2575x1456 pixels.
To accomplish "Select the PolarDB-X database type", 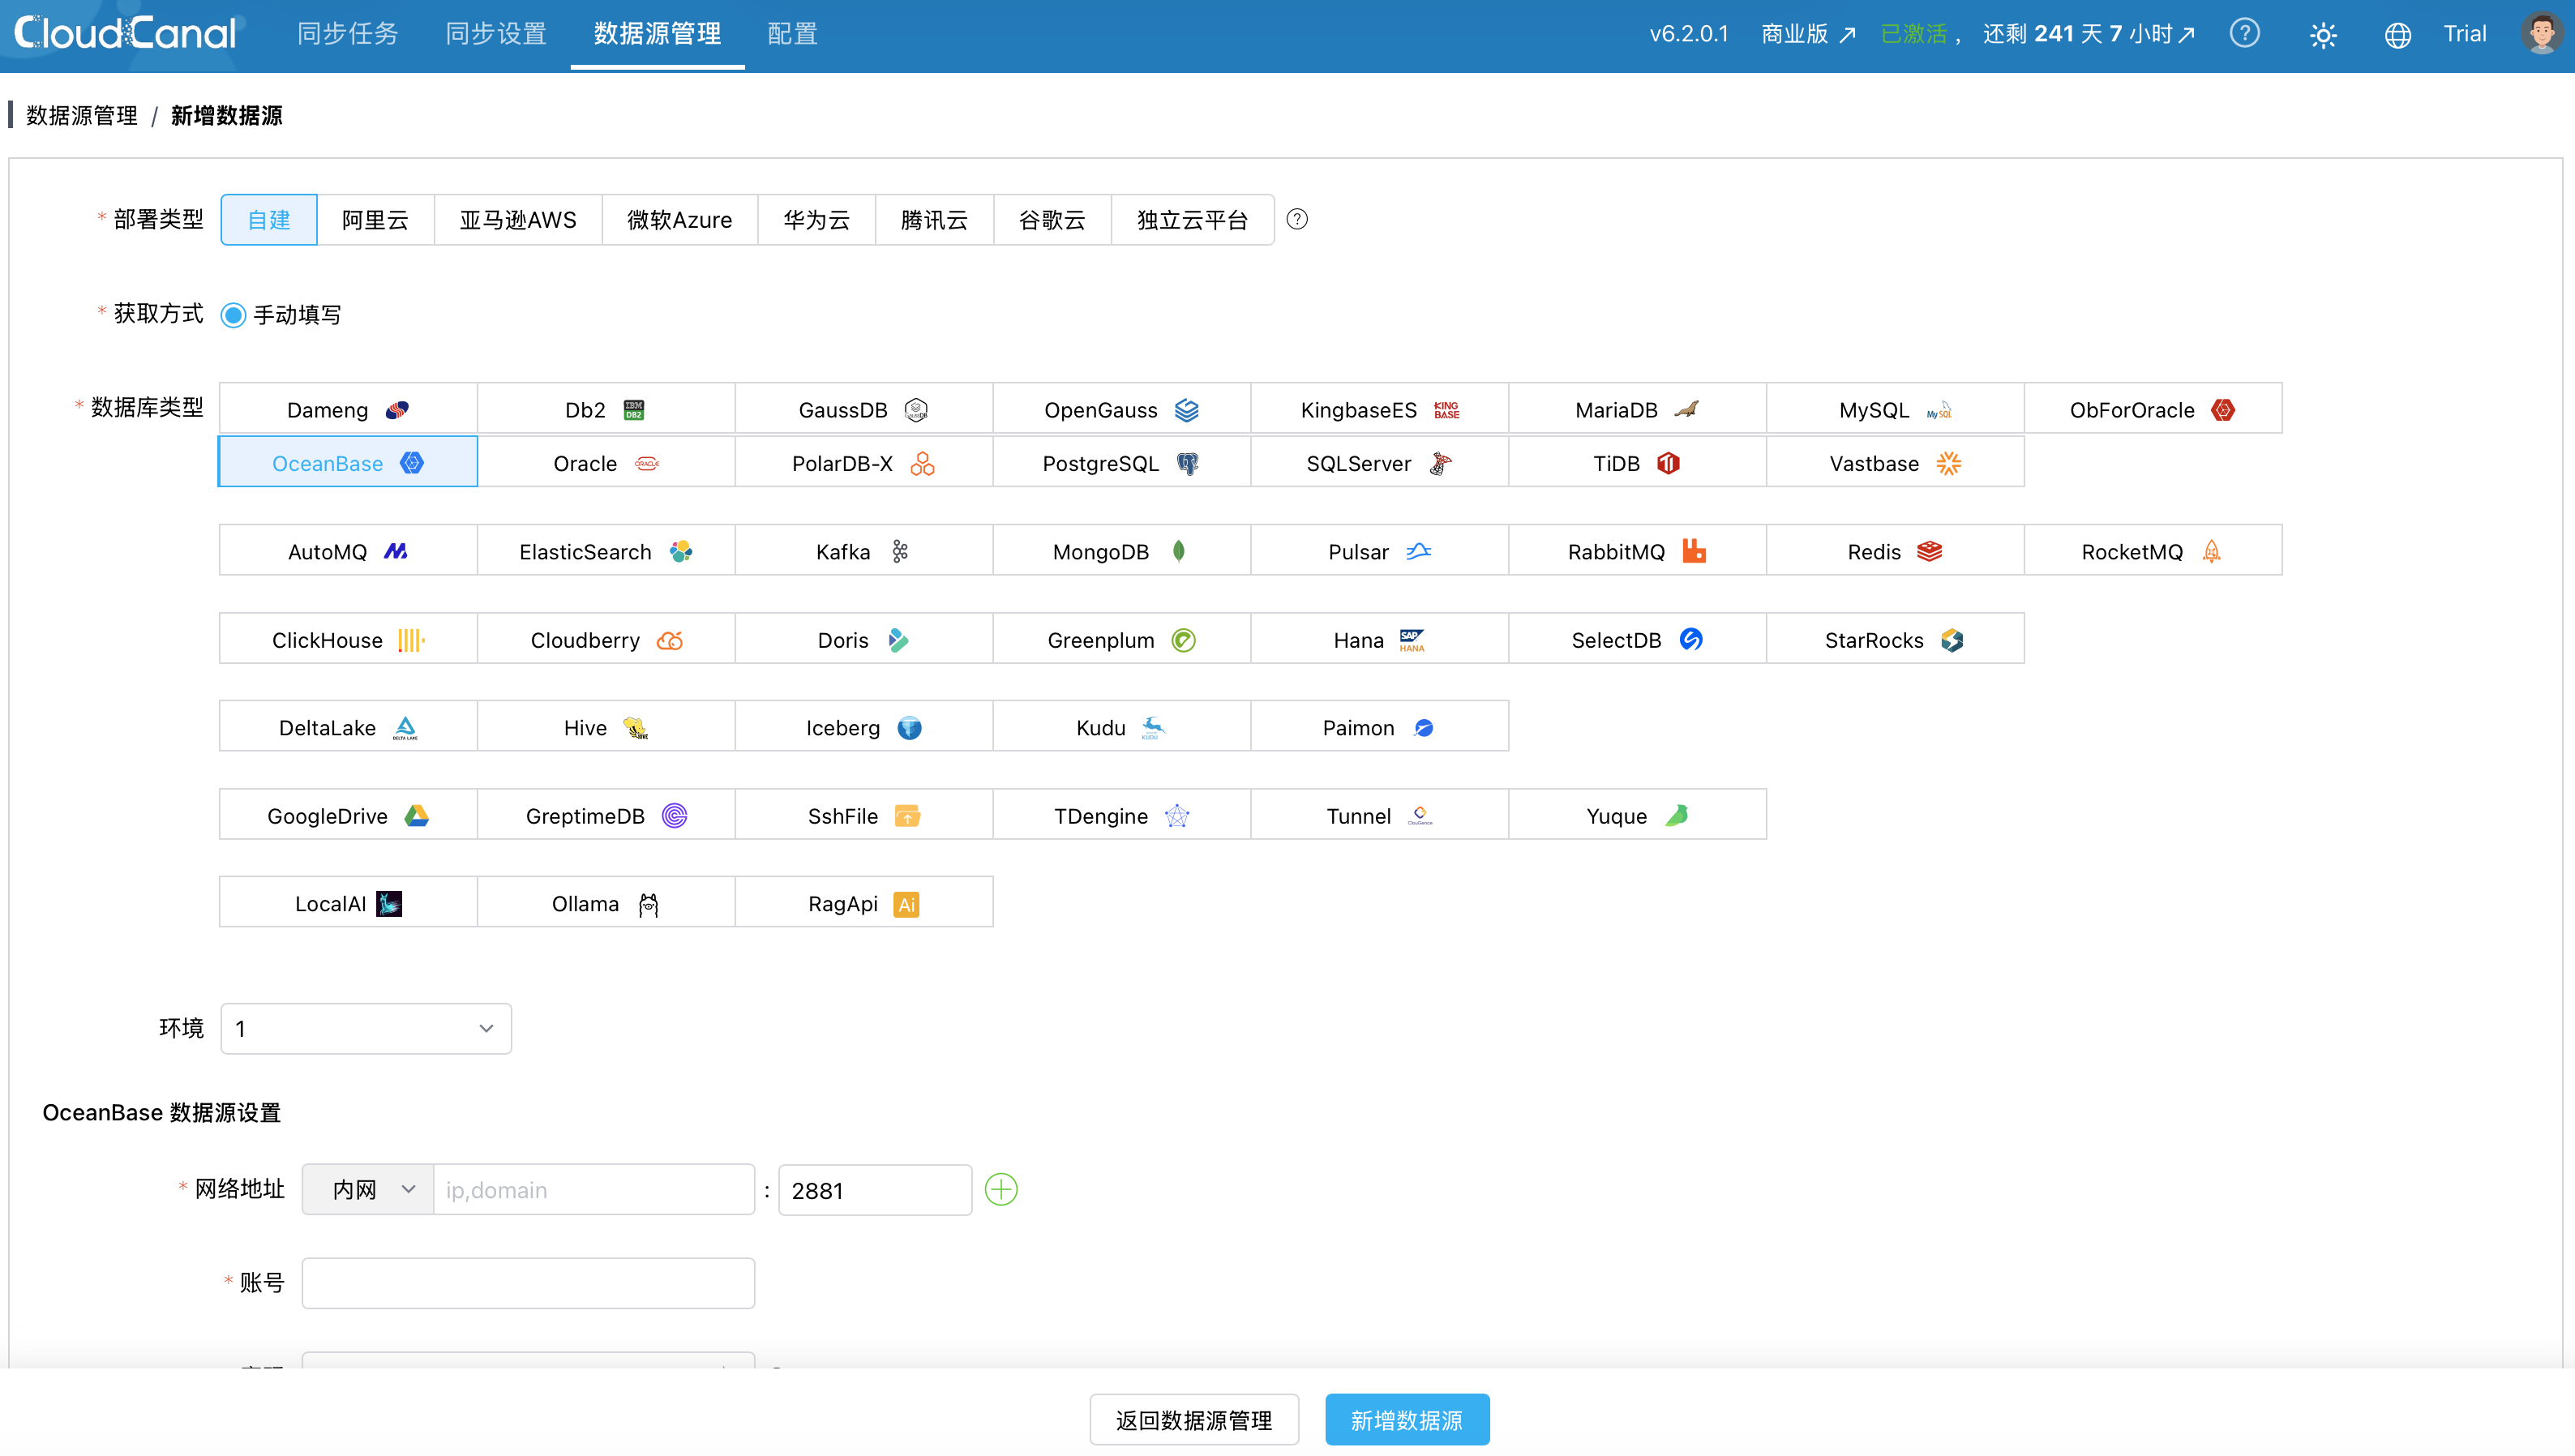I will (864, 462).
